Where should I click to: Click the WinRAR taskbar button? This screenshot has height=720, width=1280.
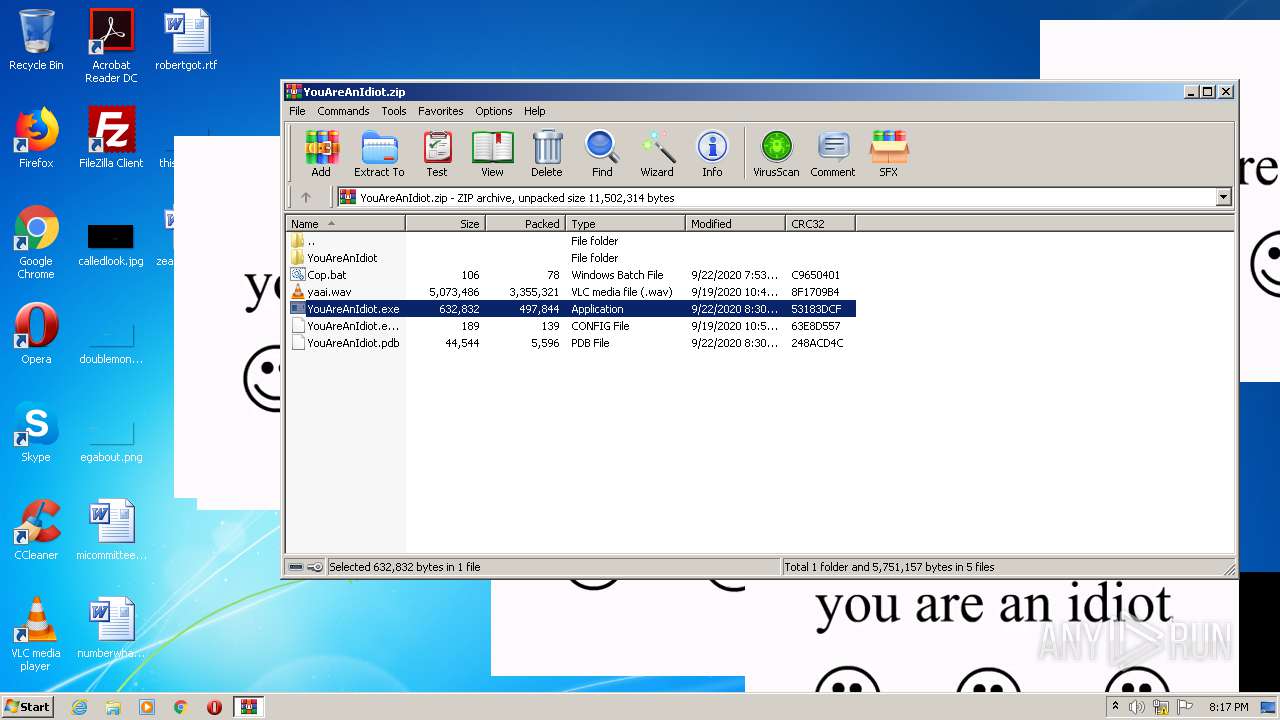click(248, 707)
